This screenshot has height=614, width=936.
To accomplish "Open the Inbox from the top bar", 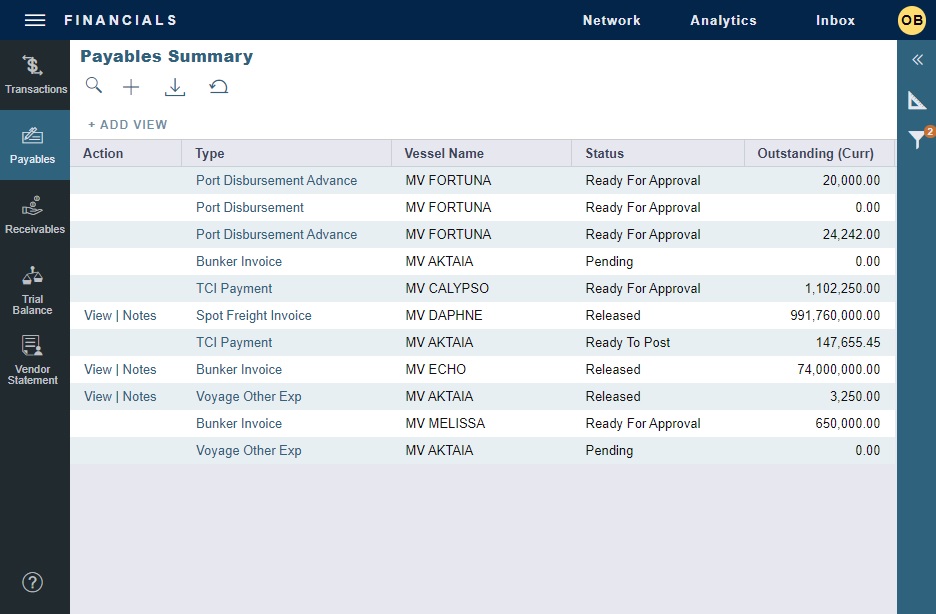I will click(835, 20).
